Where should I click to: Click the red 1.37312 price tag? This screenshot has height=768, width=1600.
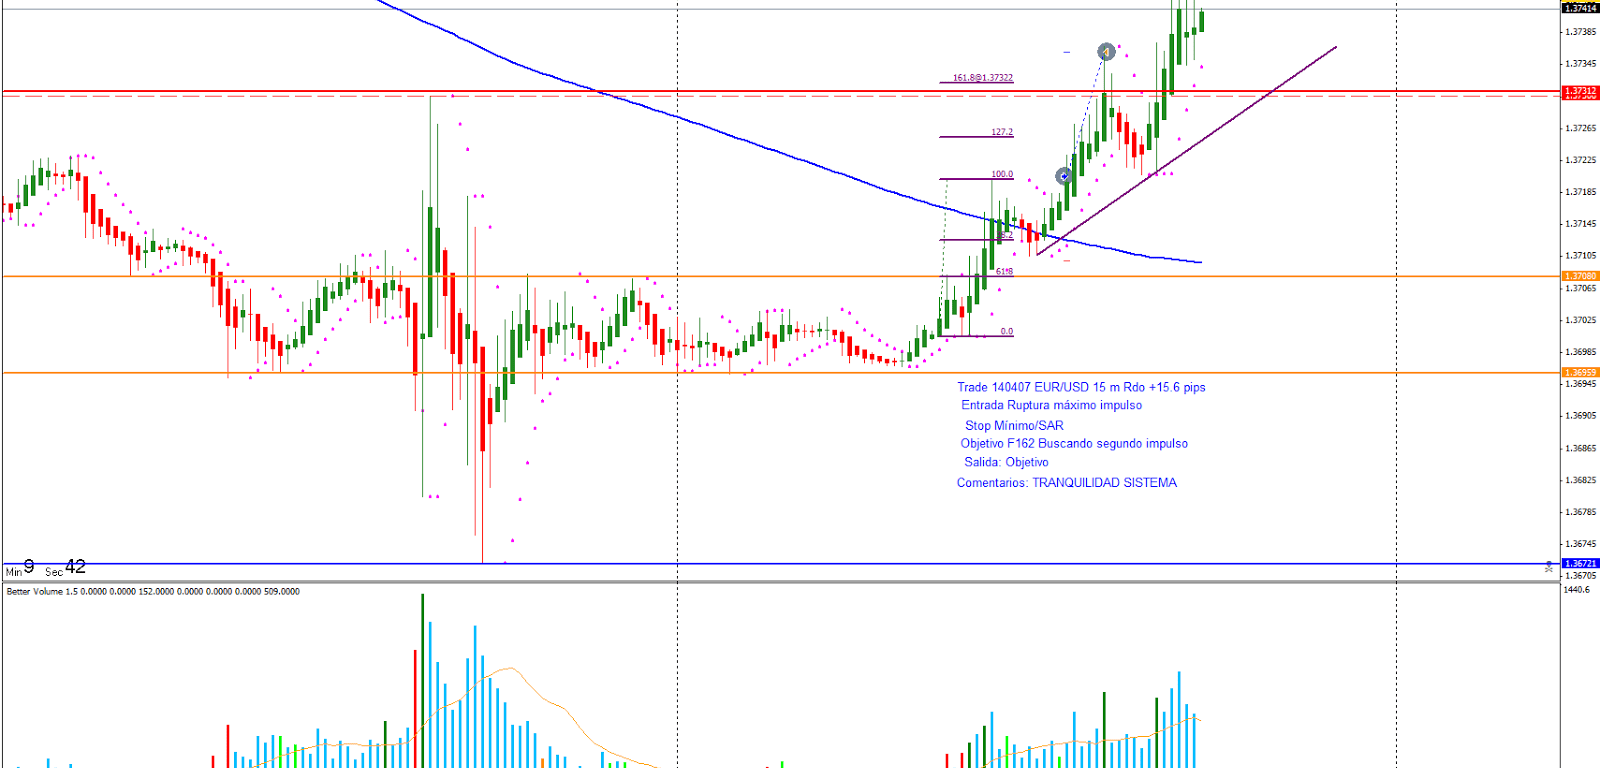[1580, 91]
